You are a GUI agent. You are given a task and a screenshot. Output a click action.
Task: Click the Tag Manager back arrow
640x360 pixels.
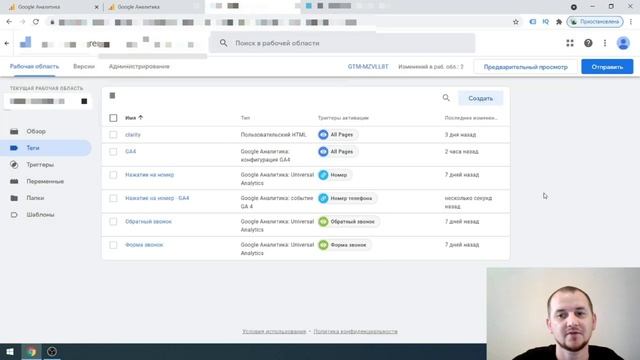[x=7, y=43]
